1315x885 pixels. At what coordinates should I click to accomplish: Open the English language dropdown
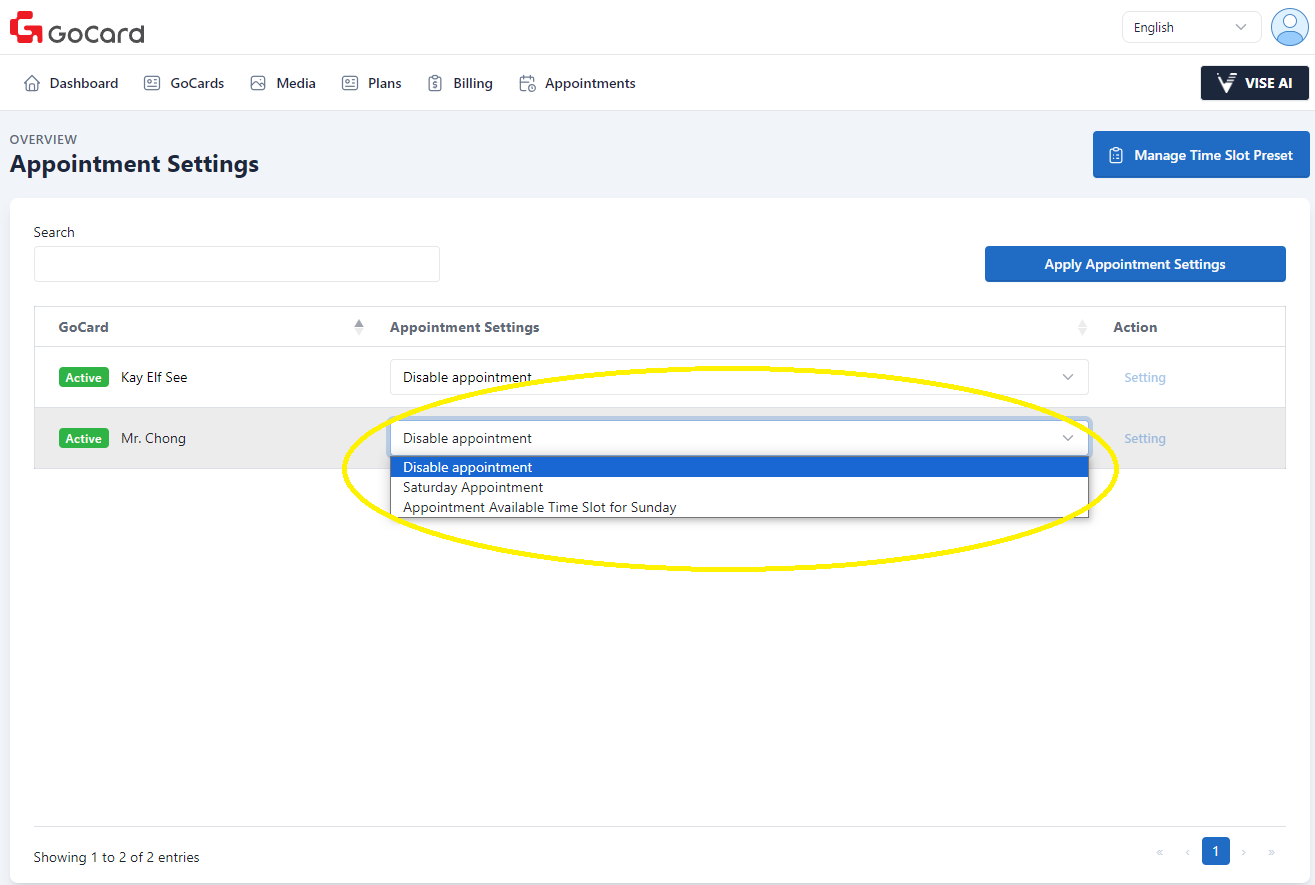(1190, 28)
